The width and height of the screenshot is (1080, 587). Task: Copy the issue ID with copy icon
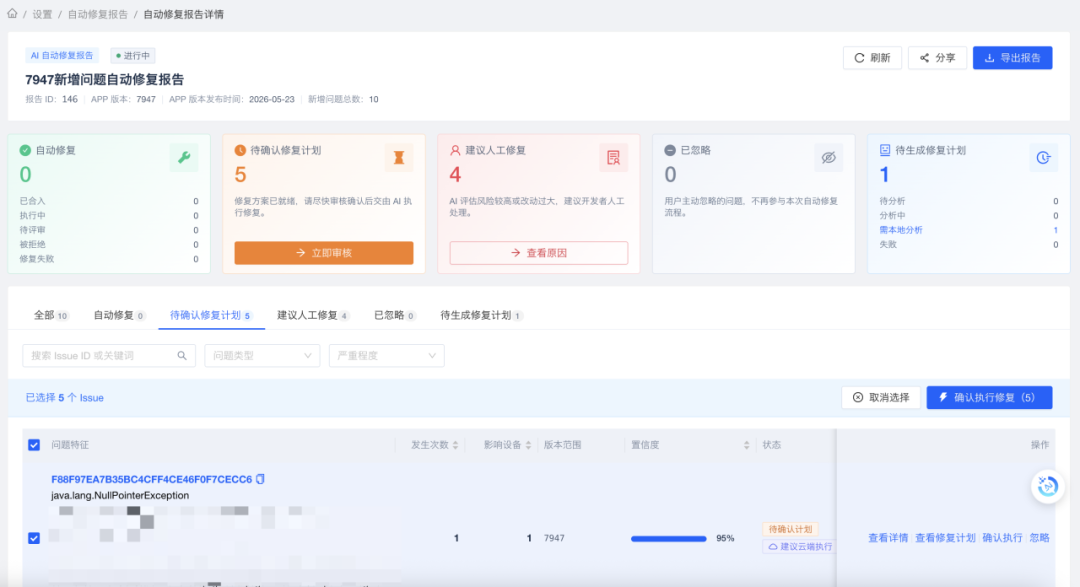point(260,479)
